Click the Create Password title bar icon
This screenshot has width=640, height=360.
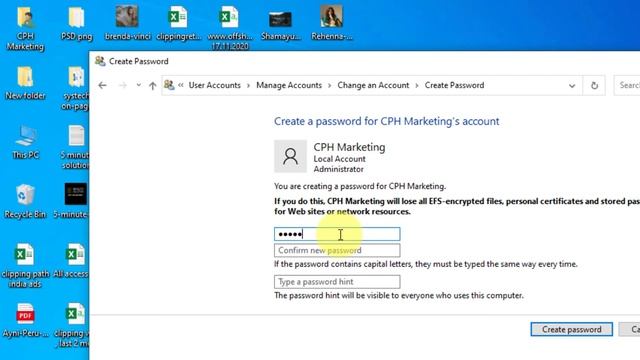(100, 61)
